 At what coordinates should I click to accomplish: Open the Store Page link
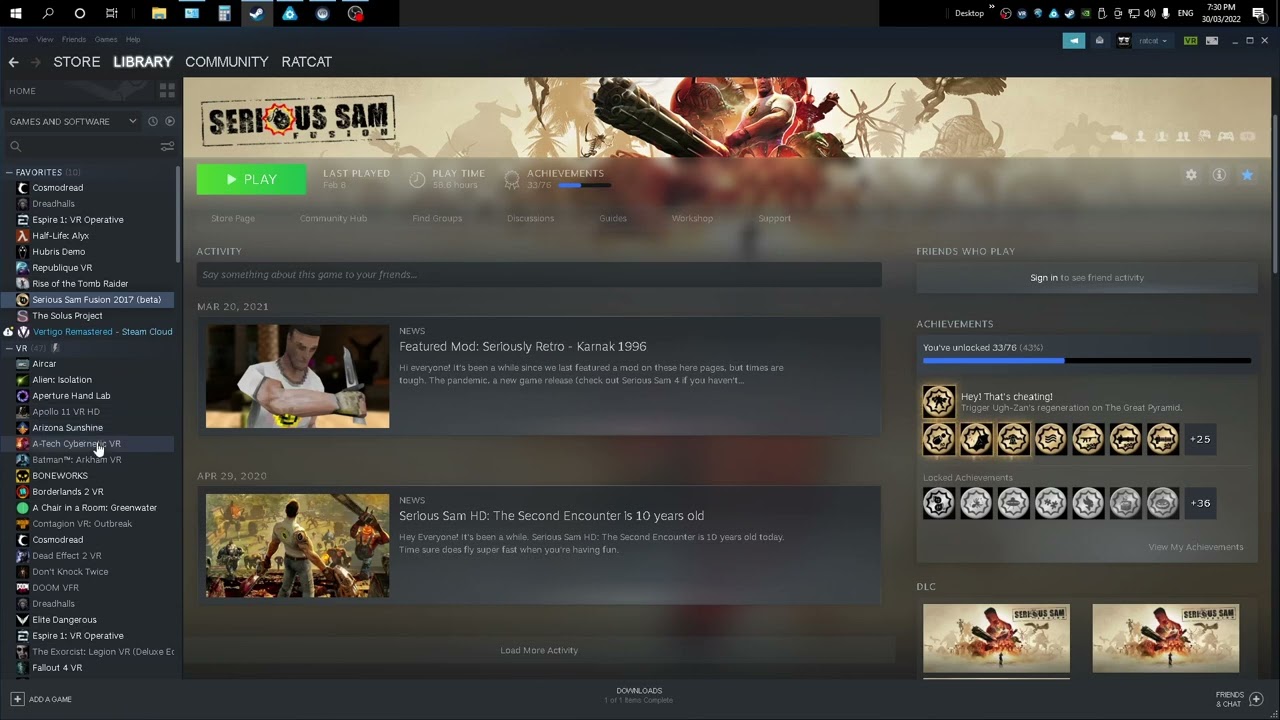233,218
